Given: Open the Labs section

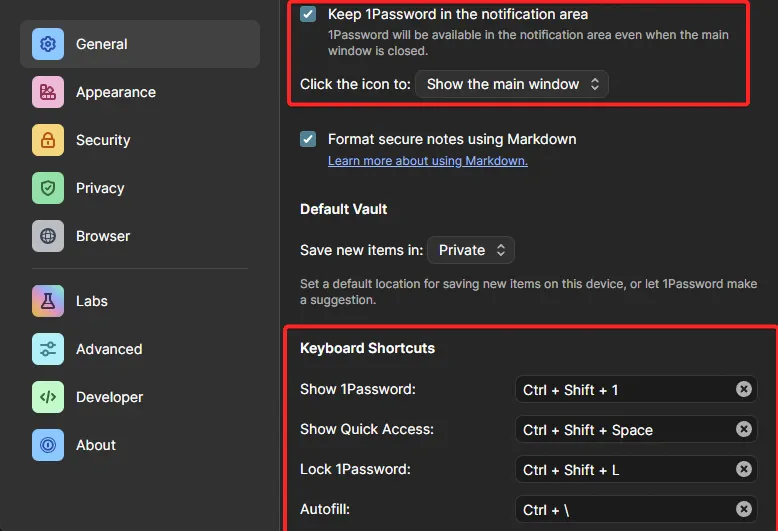Looking at the screenshot, I should pos(140,301).
